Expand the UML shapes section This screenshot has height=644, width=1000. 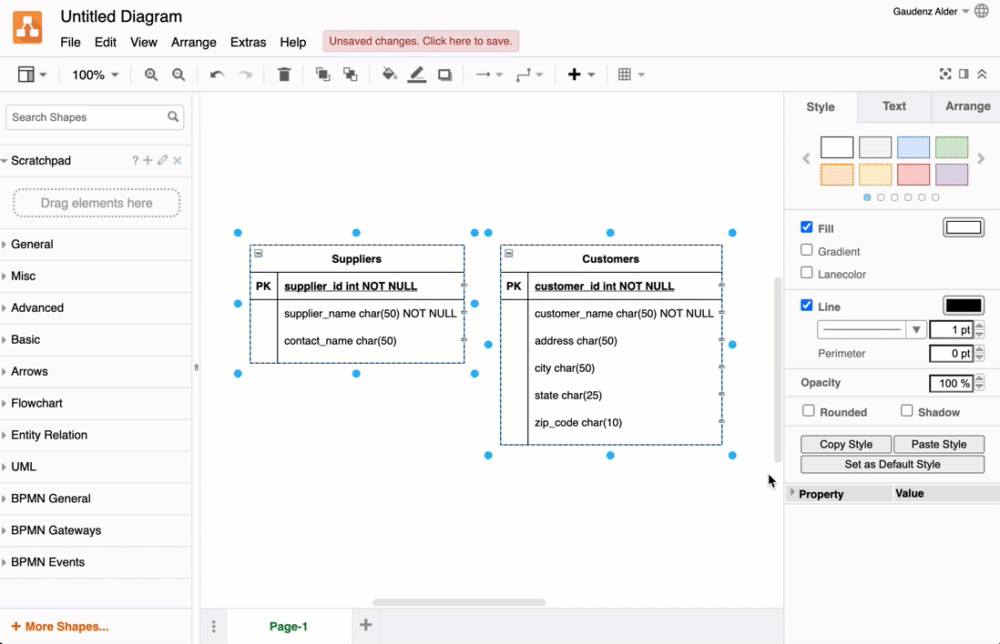point(96,467)
